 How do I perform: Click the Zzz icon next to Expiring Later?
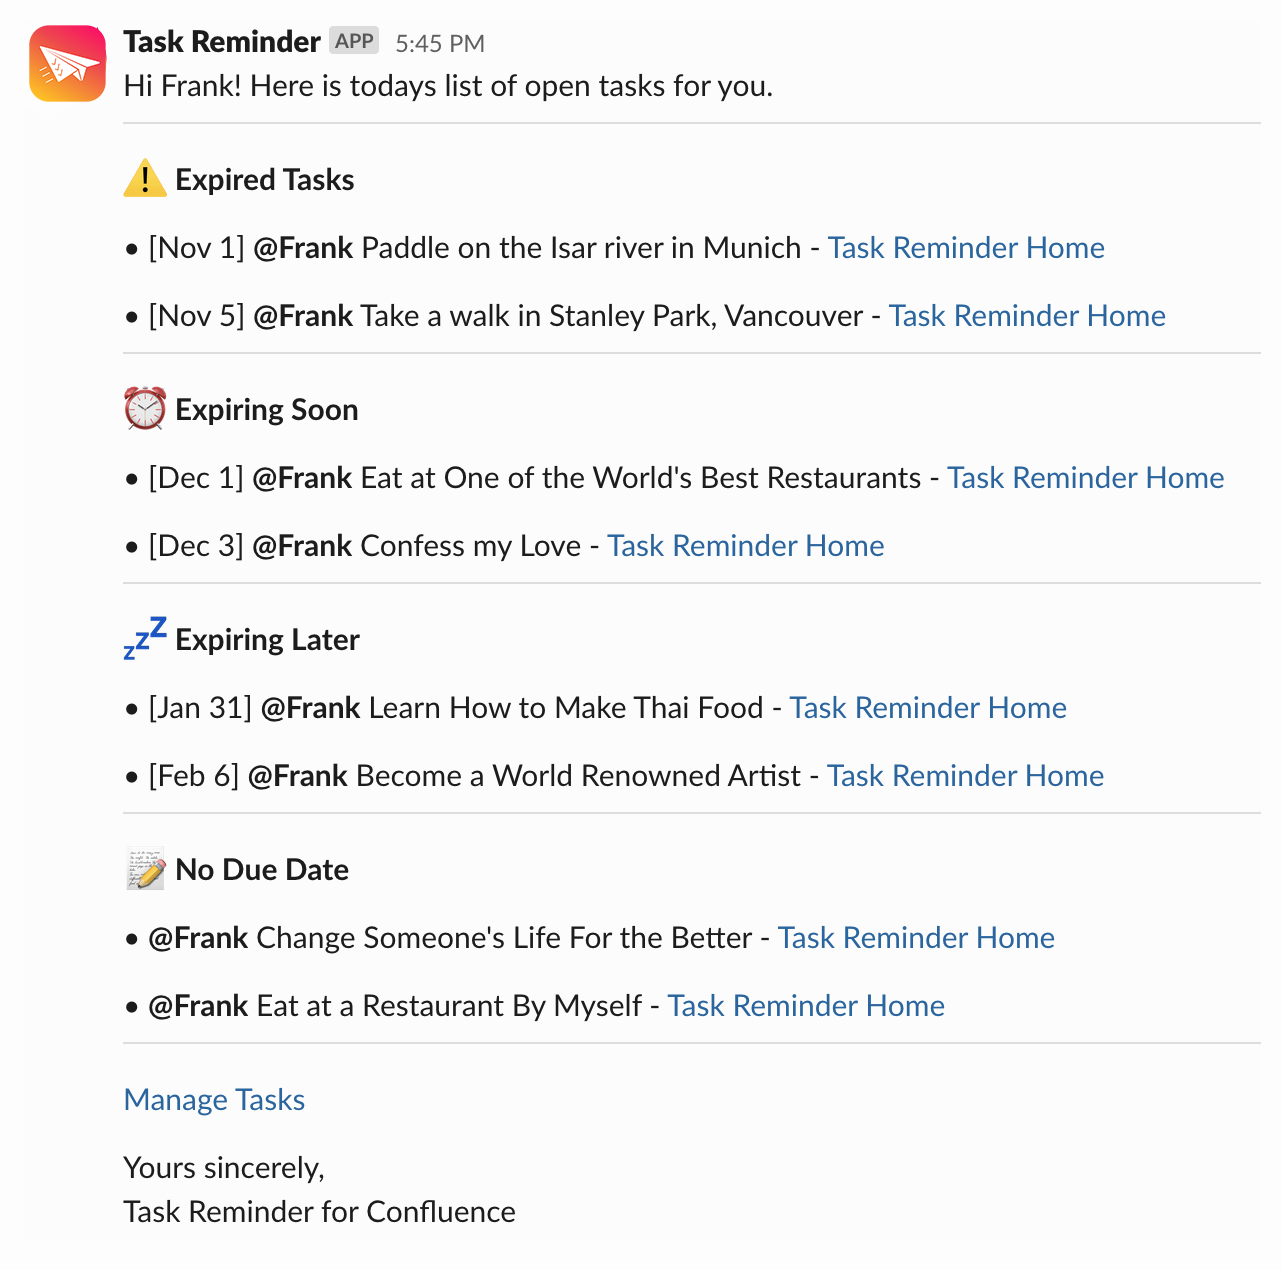[144, 639]
